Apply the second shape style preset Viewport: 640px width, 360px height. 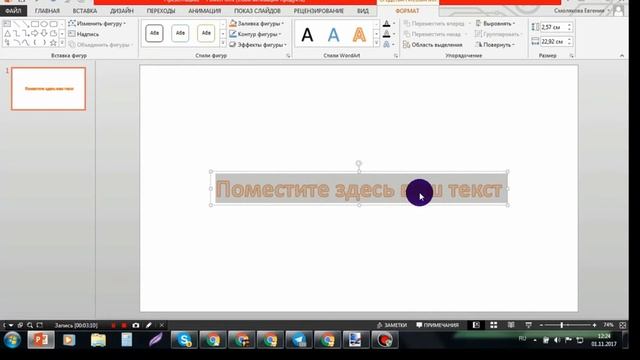click(x=180, y=33)
